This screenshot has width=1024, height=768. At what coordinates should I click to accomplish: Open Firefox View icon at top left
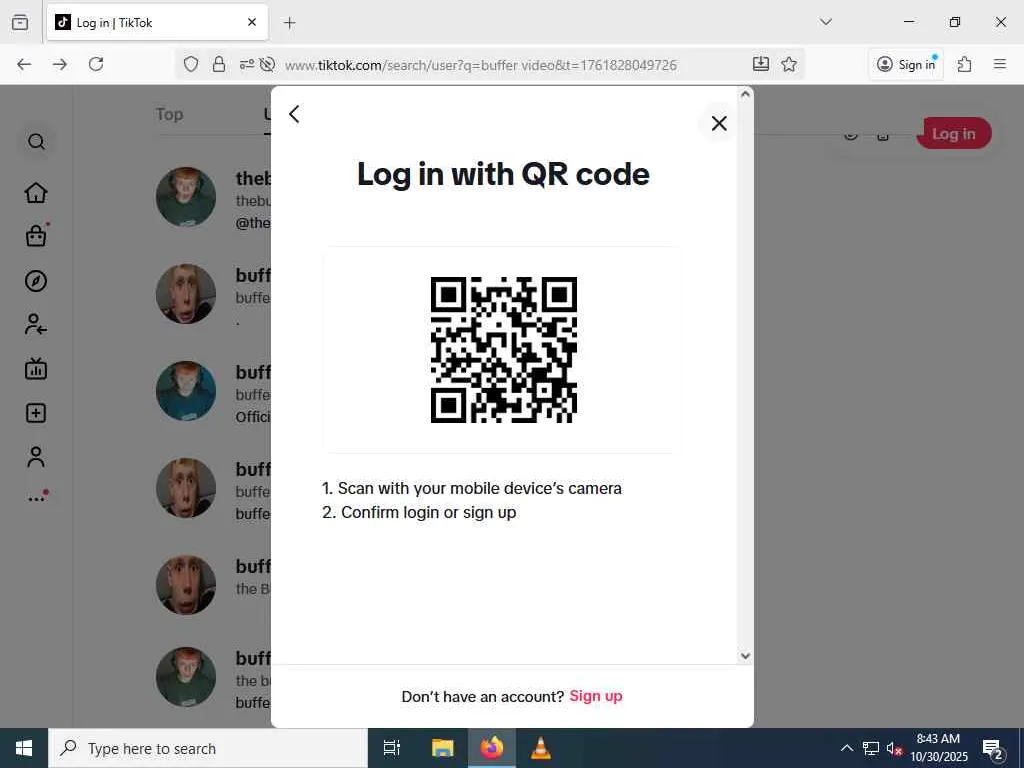(x=20, y=22)
